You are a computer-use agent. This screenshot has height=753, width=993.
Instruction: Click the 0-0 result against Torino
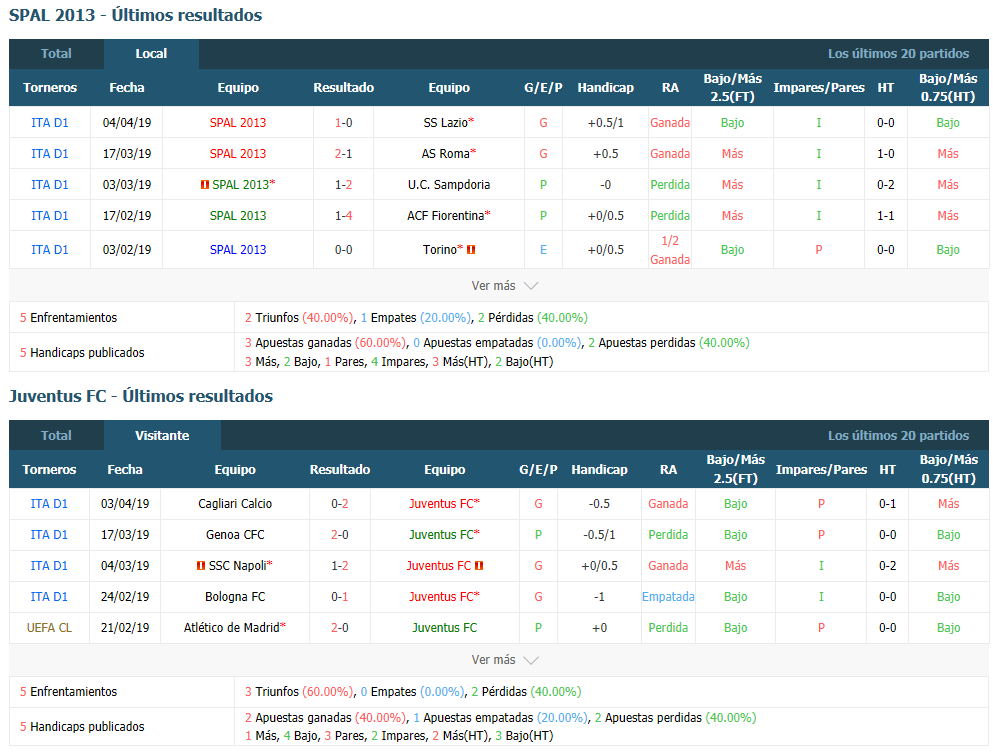343,250
